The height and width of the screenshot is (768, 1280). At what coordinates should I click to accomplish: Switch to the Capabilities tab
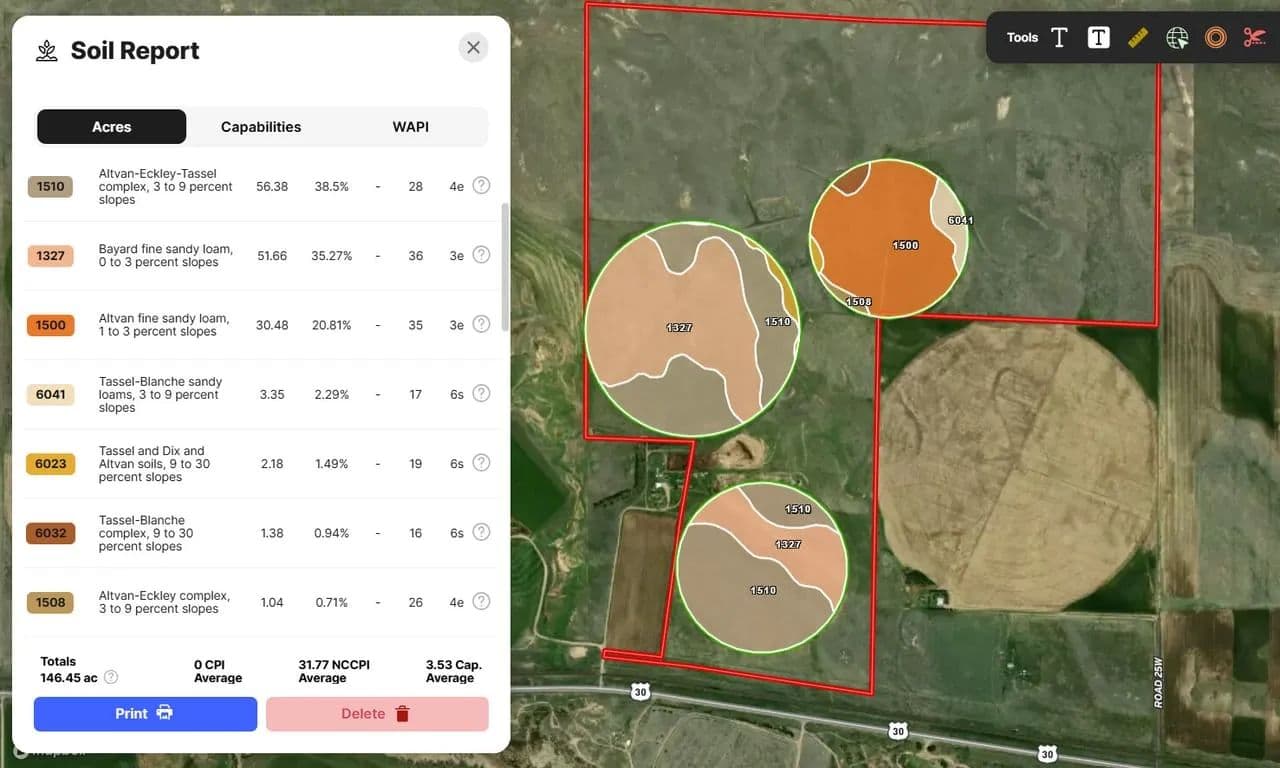[261, 127]
